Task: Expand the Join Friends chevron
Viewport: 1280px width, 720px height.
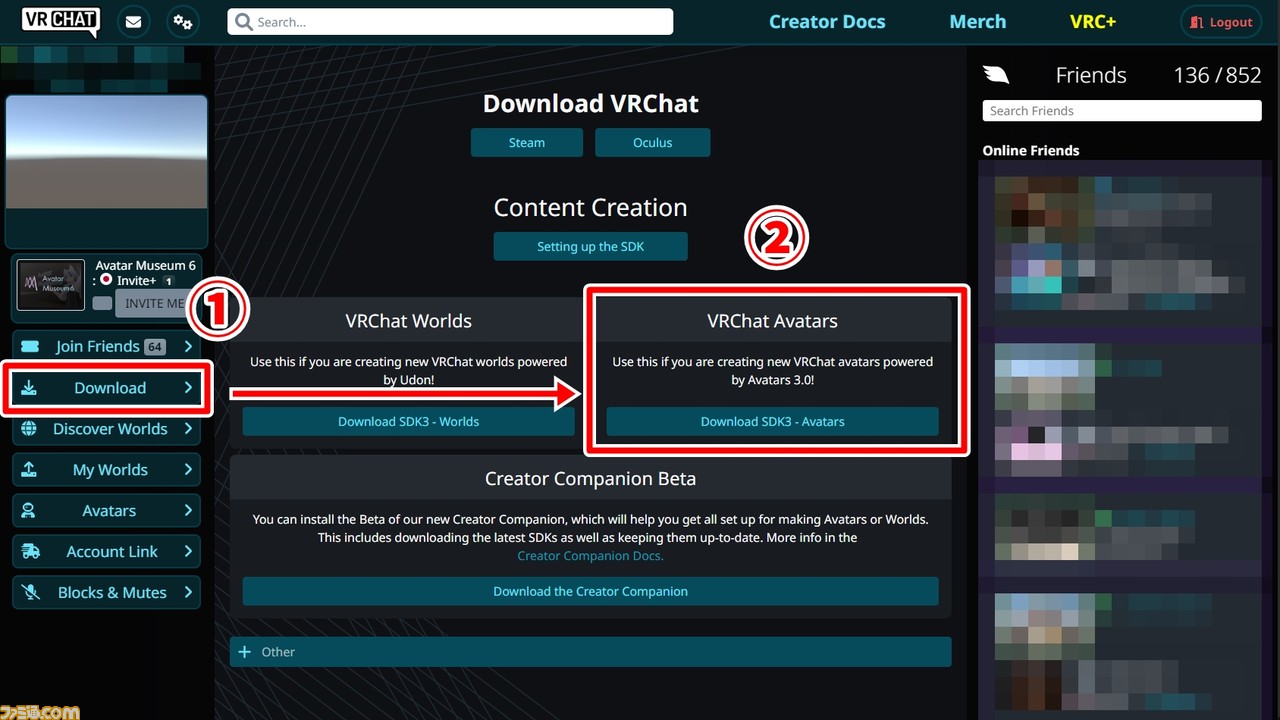Action: (x=188, y=346)
